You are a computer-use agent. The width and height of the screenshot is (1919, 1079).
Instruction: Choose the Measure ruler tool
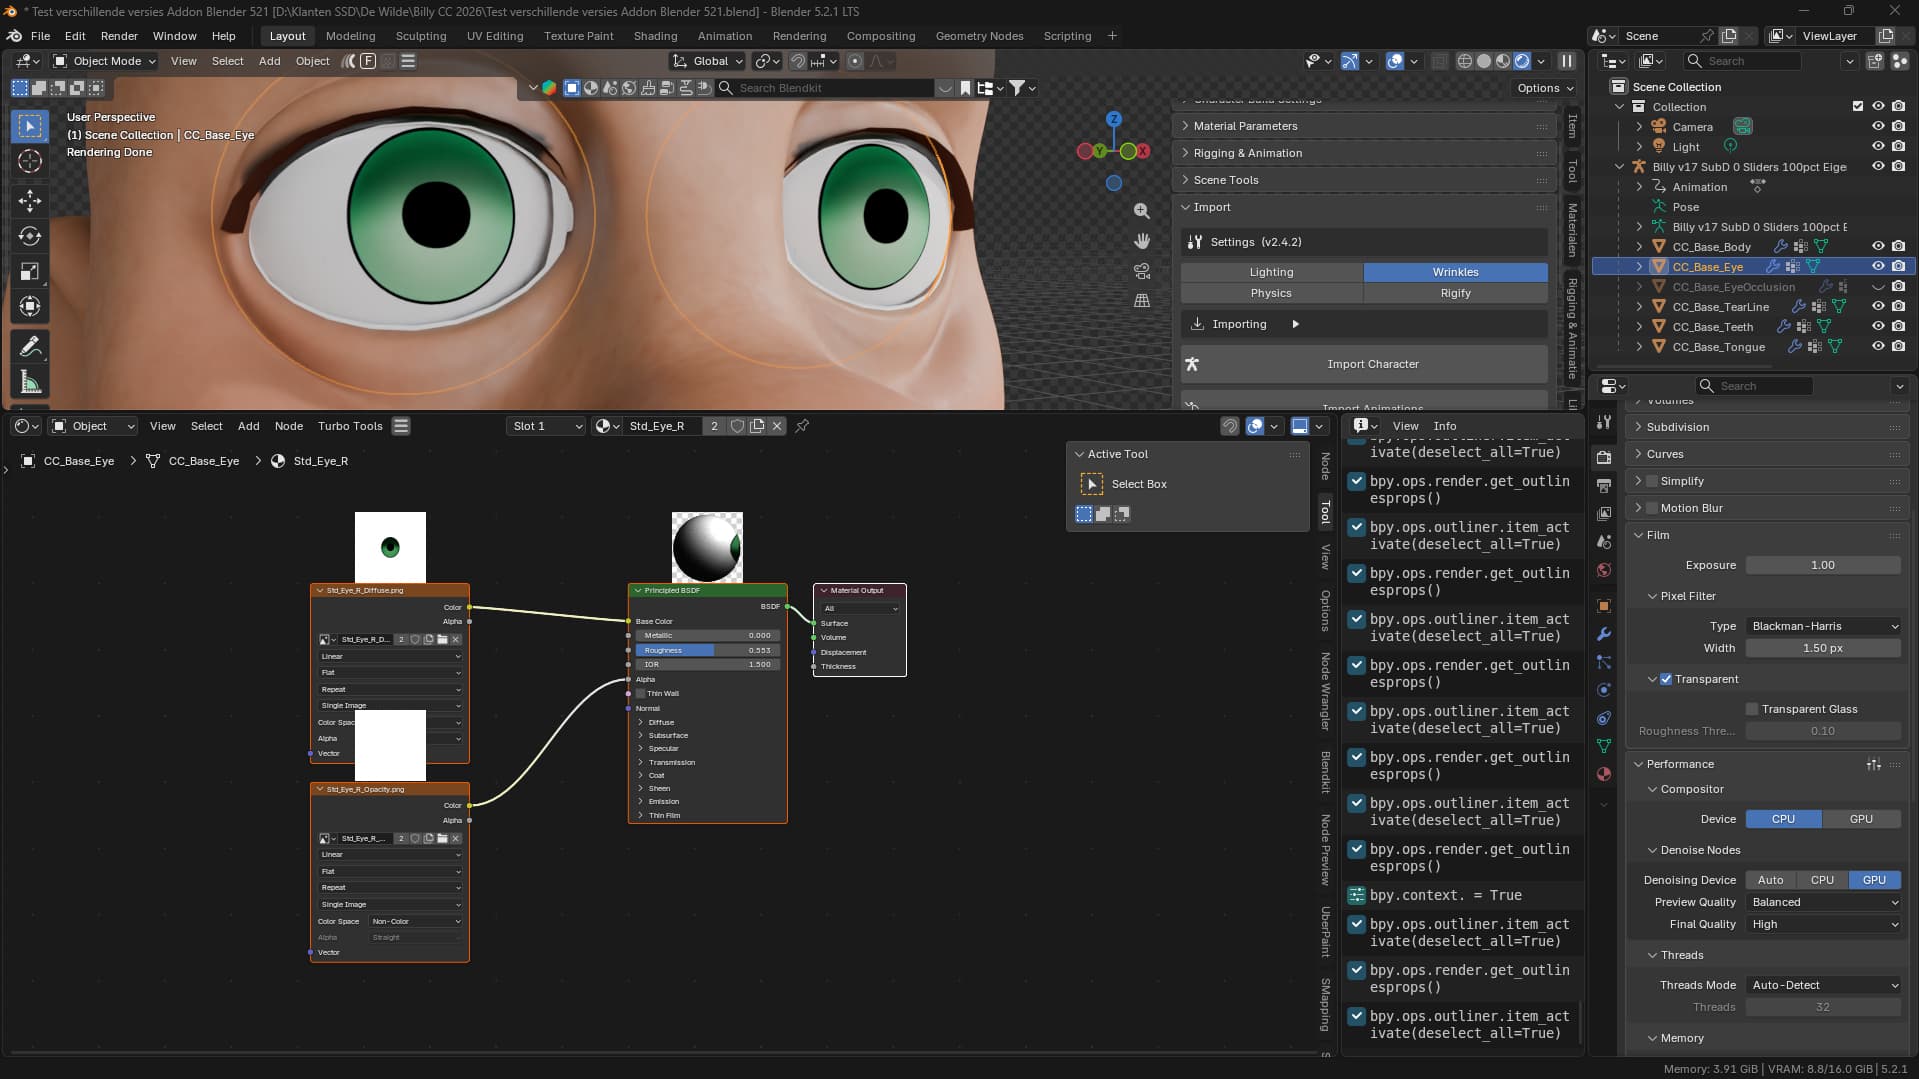click(30, 382)
